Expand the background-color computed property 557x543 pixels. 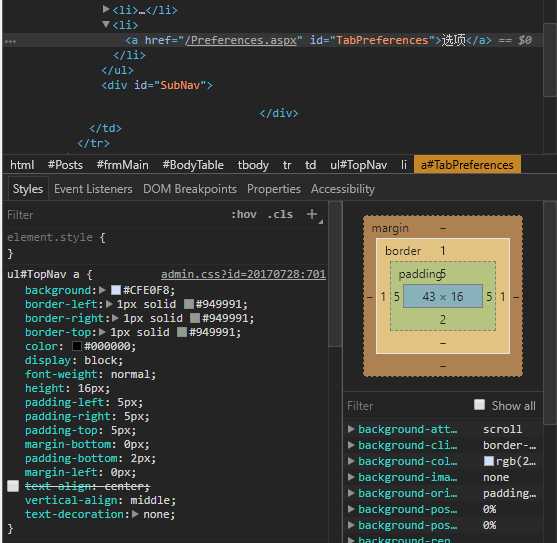pyautogui.click(x=351, y=461)
